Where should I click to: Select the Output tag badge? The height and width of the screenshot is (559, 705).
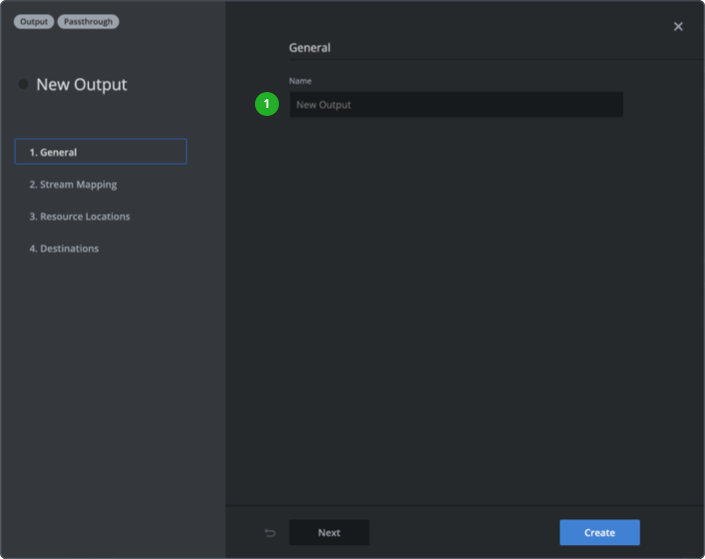coord(34,22)
